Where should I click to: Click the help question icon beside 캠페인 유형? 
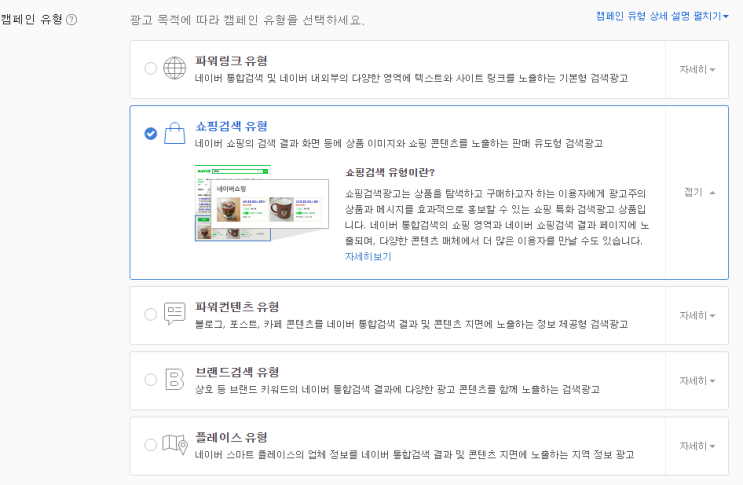click(71, 19)
